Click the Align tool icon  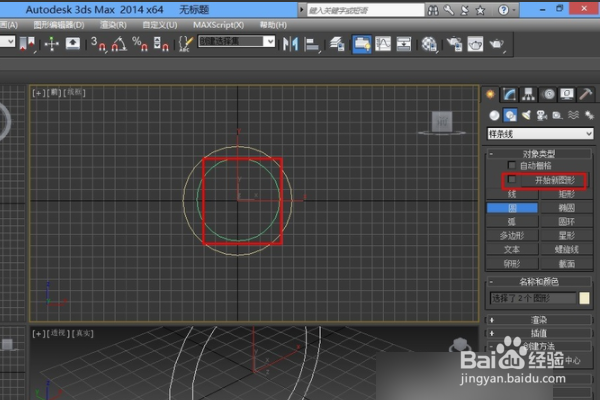pos(311,44)
